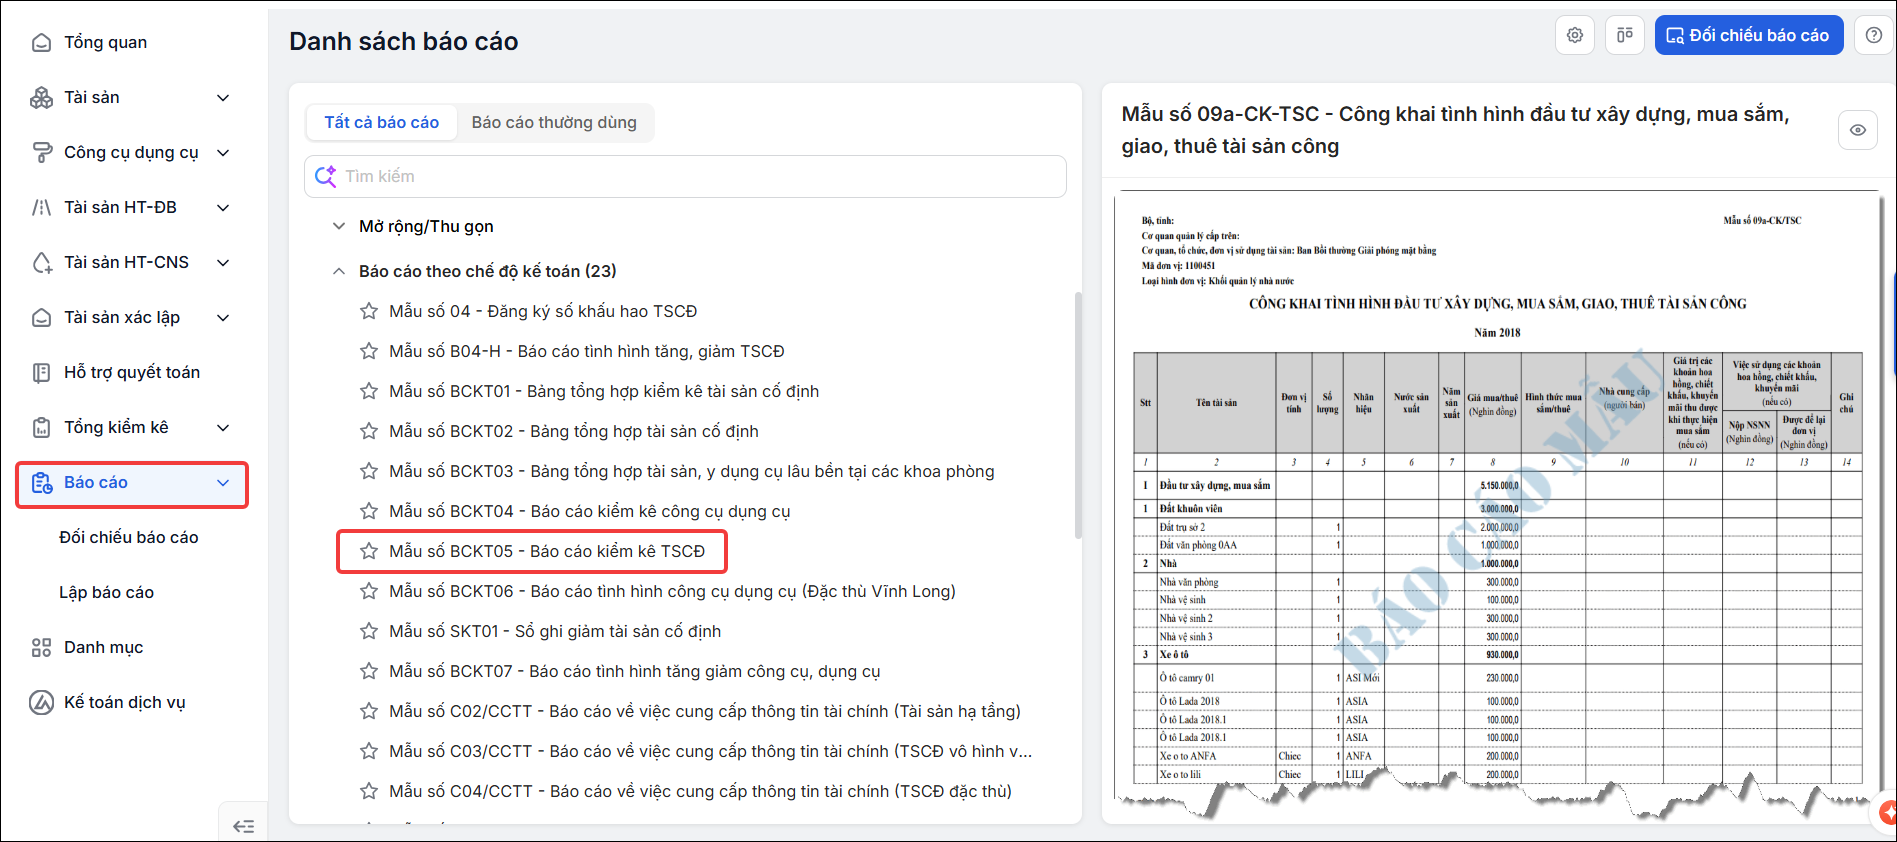Star the Mẫu số BCKT06 report
The height and width of the screenshot is (842, 1897).
(369, 591)
